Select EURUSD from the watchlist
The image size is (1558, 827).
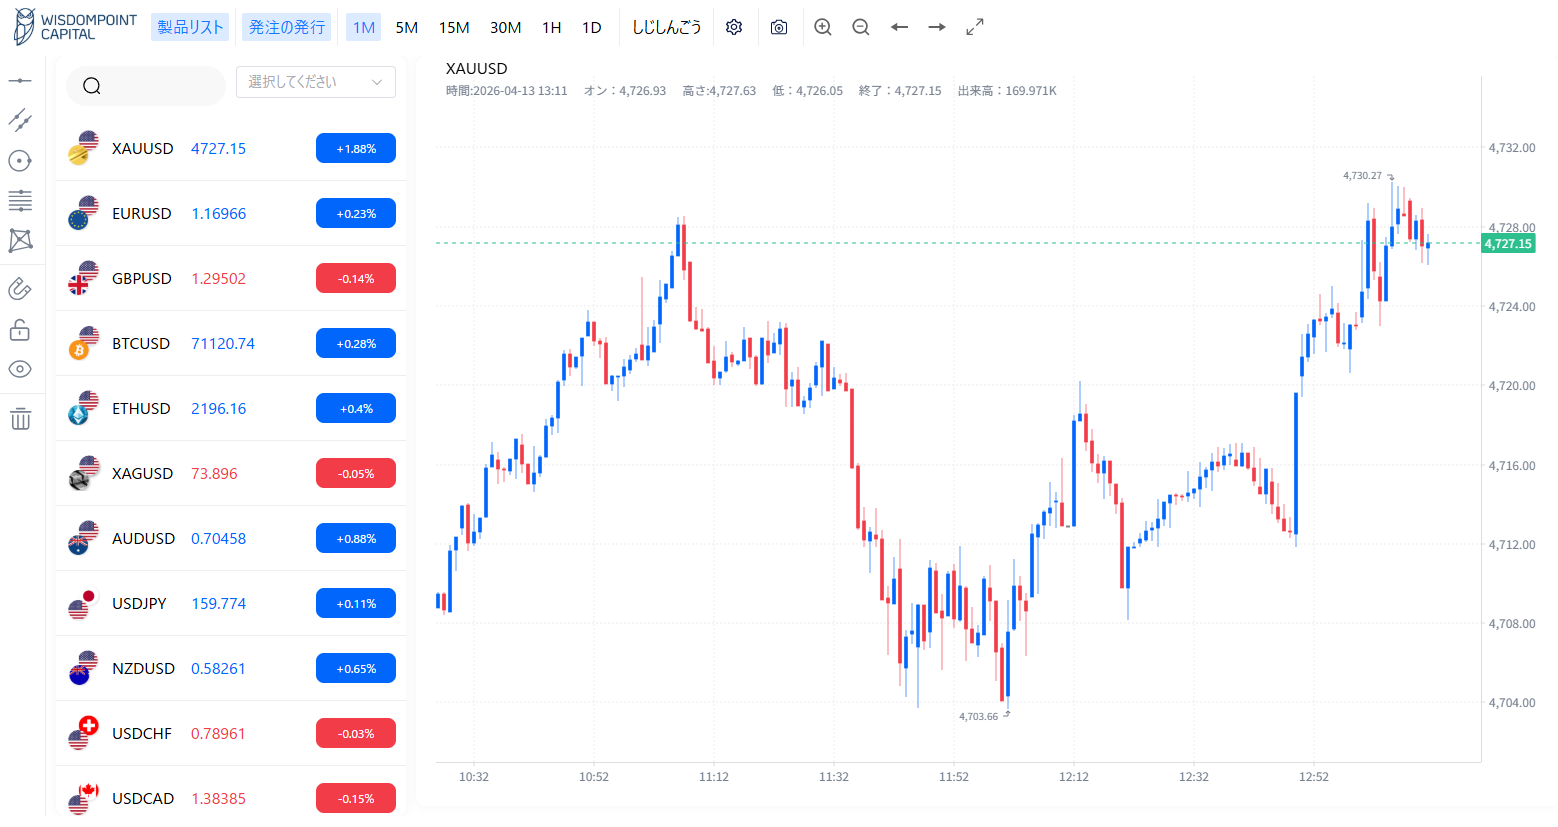143,213
